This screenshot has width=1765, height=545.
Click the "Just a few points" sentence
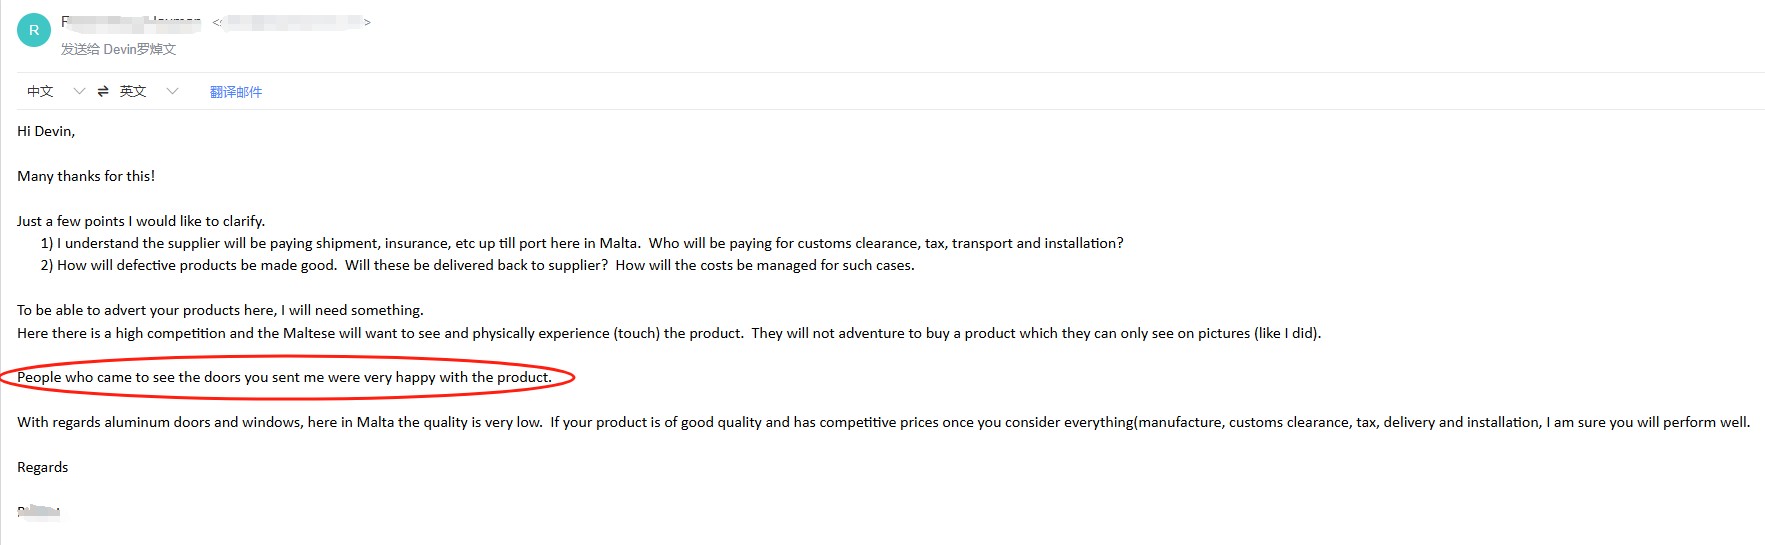(141, 221)
